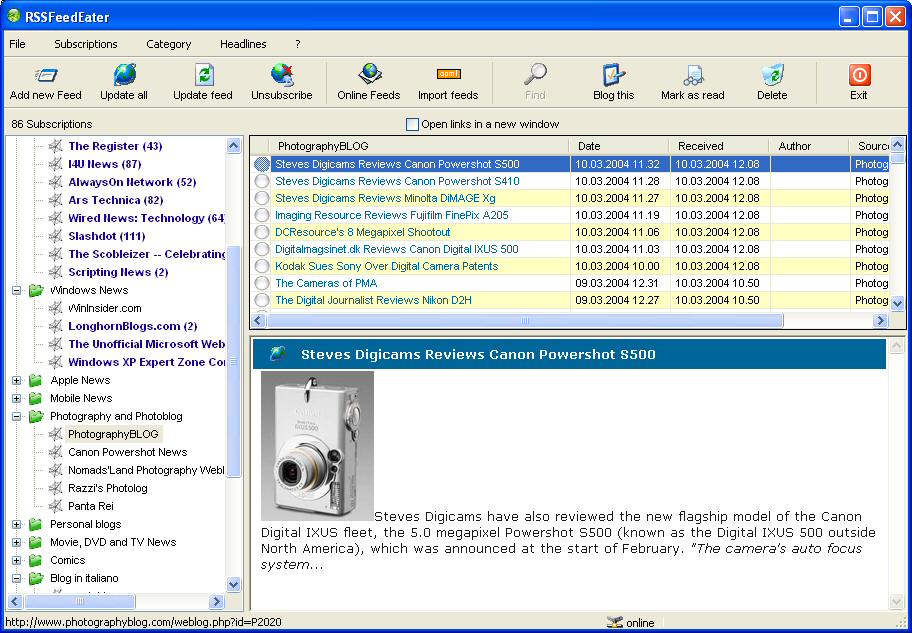Click the feed icon beside WinInsider.com
The height and width of the screenshot is (633, 912).
[55, 308]
